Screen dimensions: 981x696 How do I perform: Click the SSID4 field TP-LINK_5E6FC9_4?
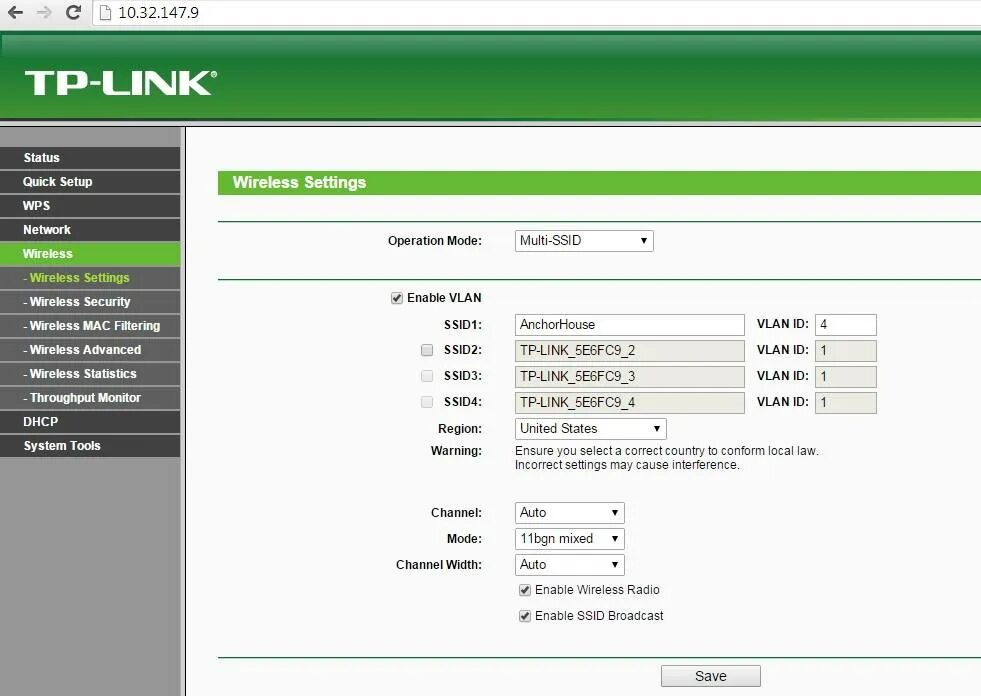[x=629, y=402]
